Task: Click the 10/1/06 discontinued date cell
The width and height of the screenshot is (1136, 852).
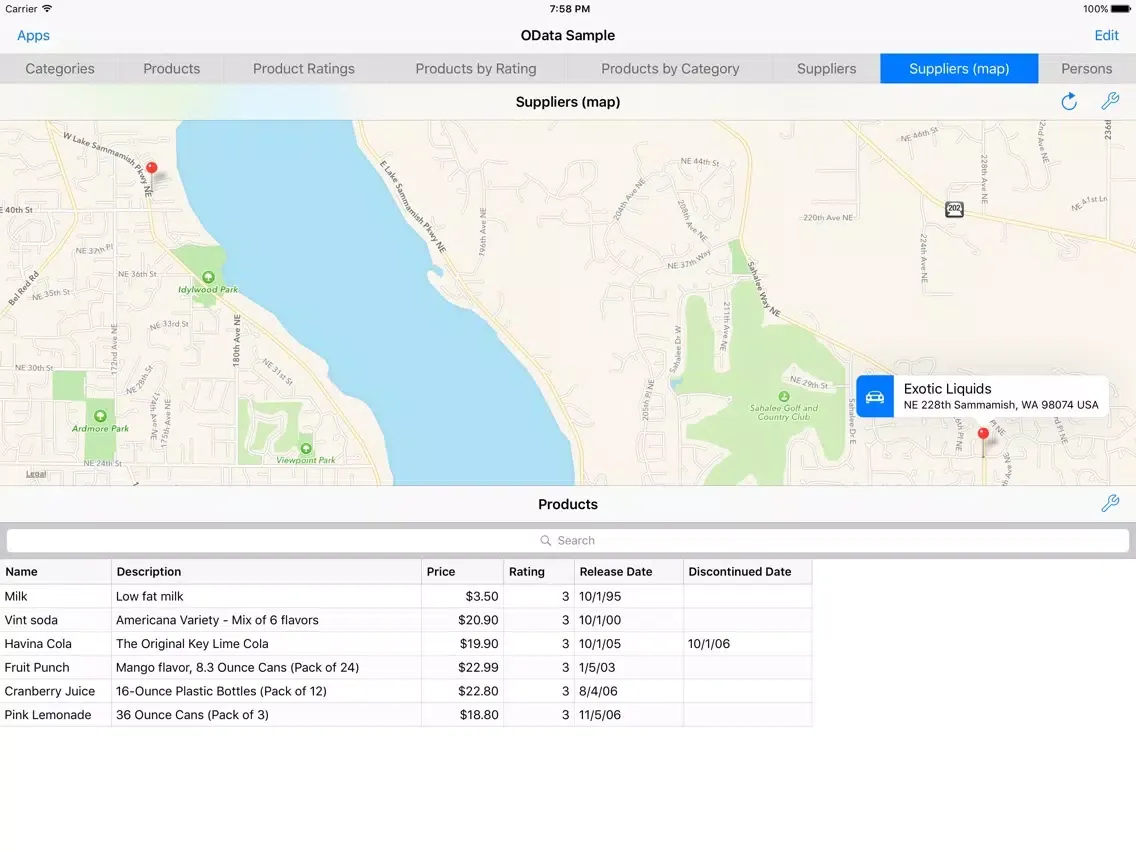Action: click(x=748, y=644)
